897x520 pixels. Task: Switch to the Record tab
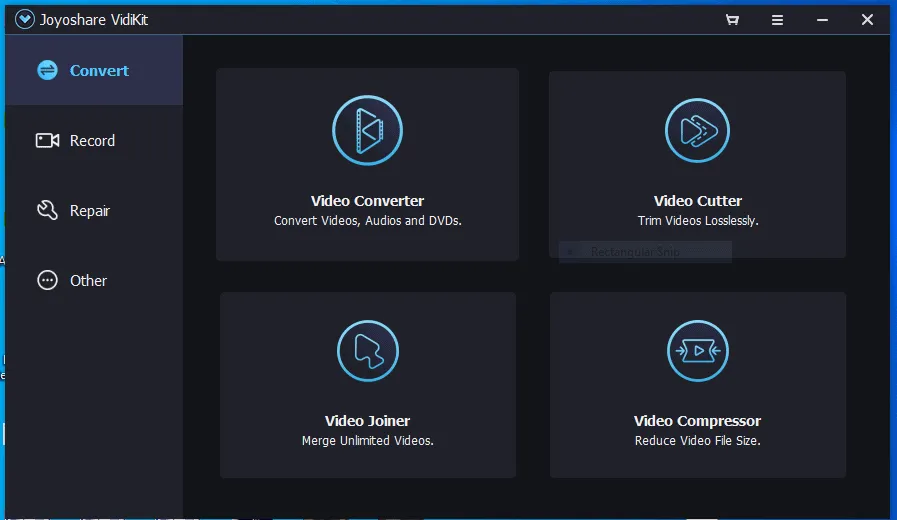coord(92,141)
